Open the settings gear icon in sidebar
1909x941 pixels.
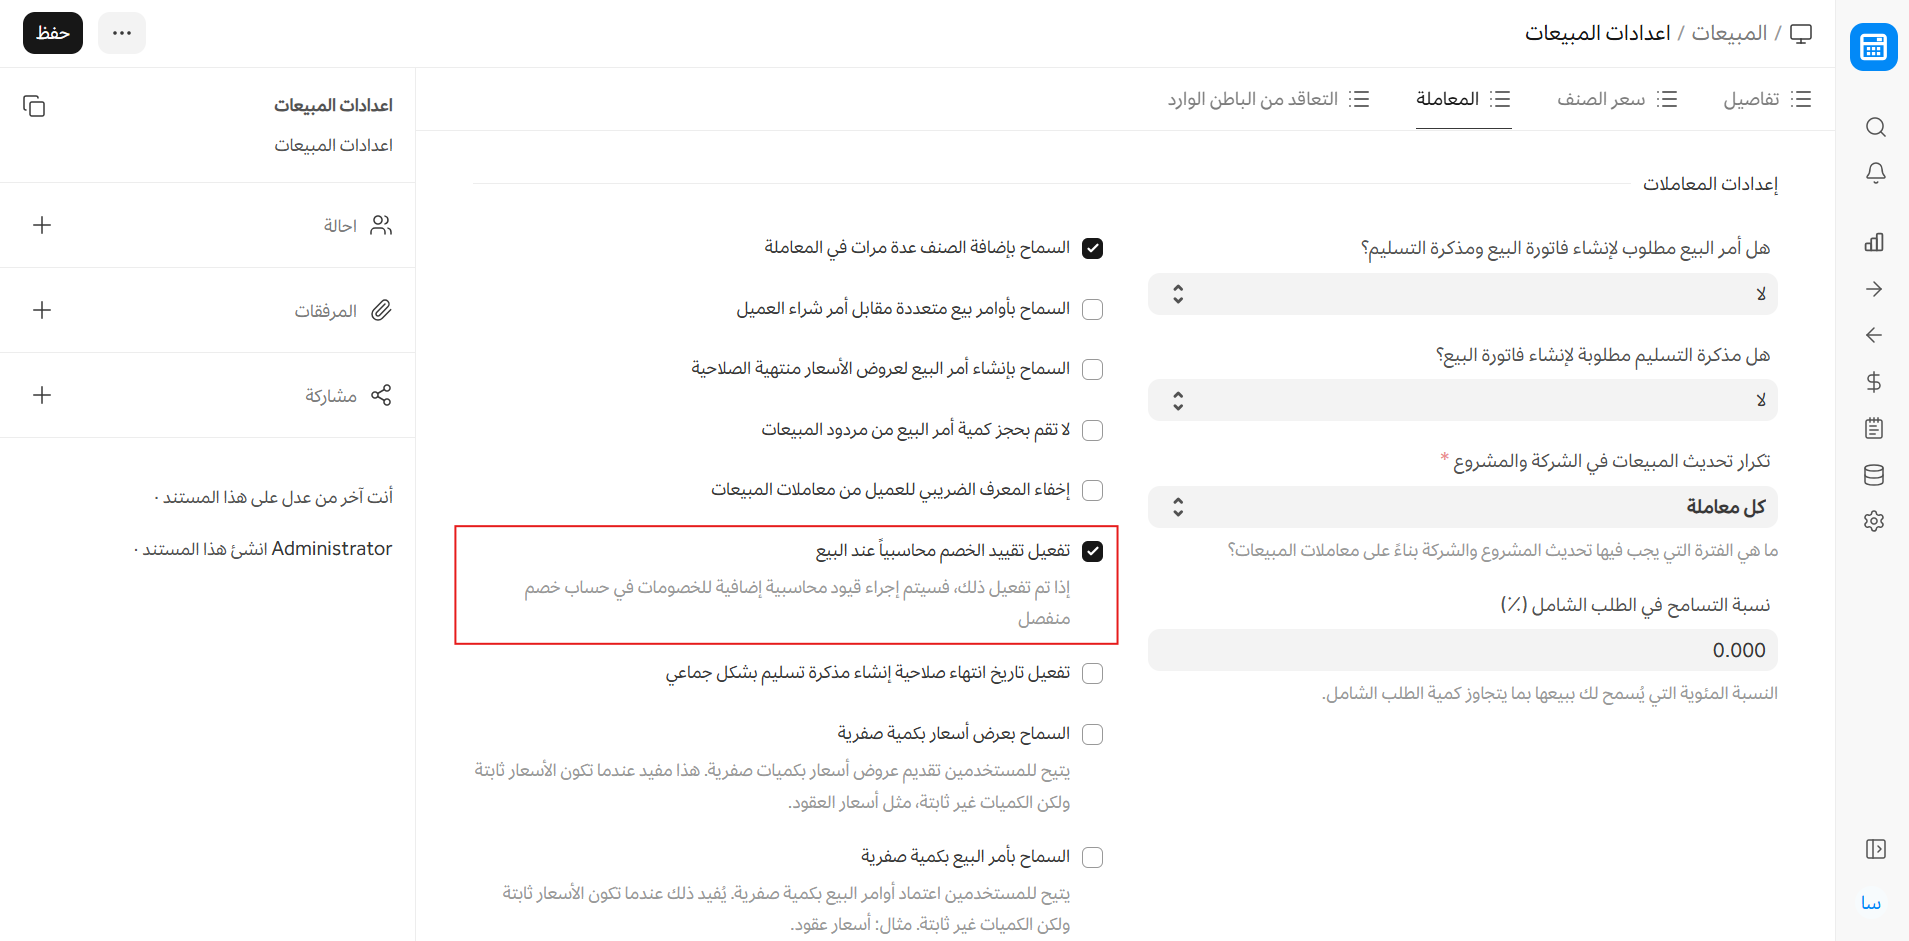tap(1874, 521)
